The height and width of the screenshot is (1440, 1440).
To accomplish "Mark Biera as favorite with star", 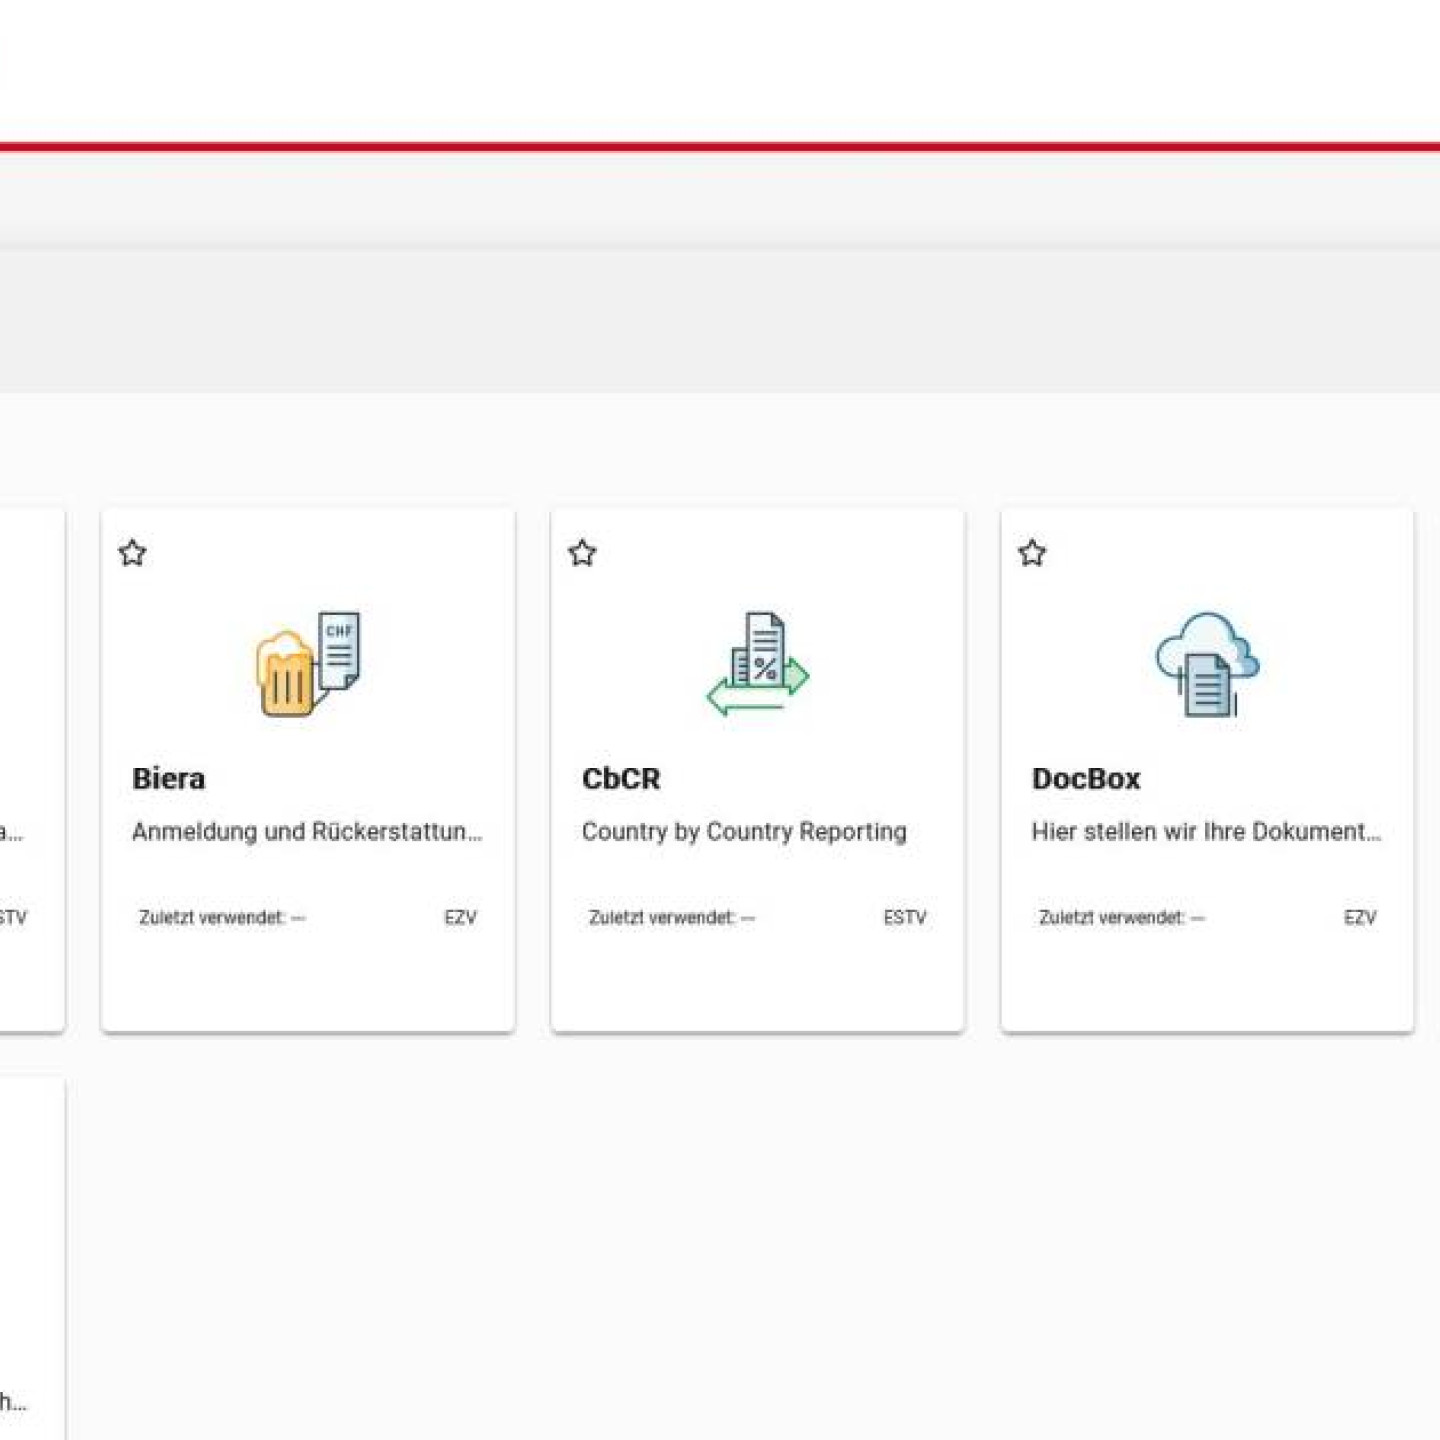I will [132, 553].
